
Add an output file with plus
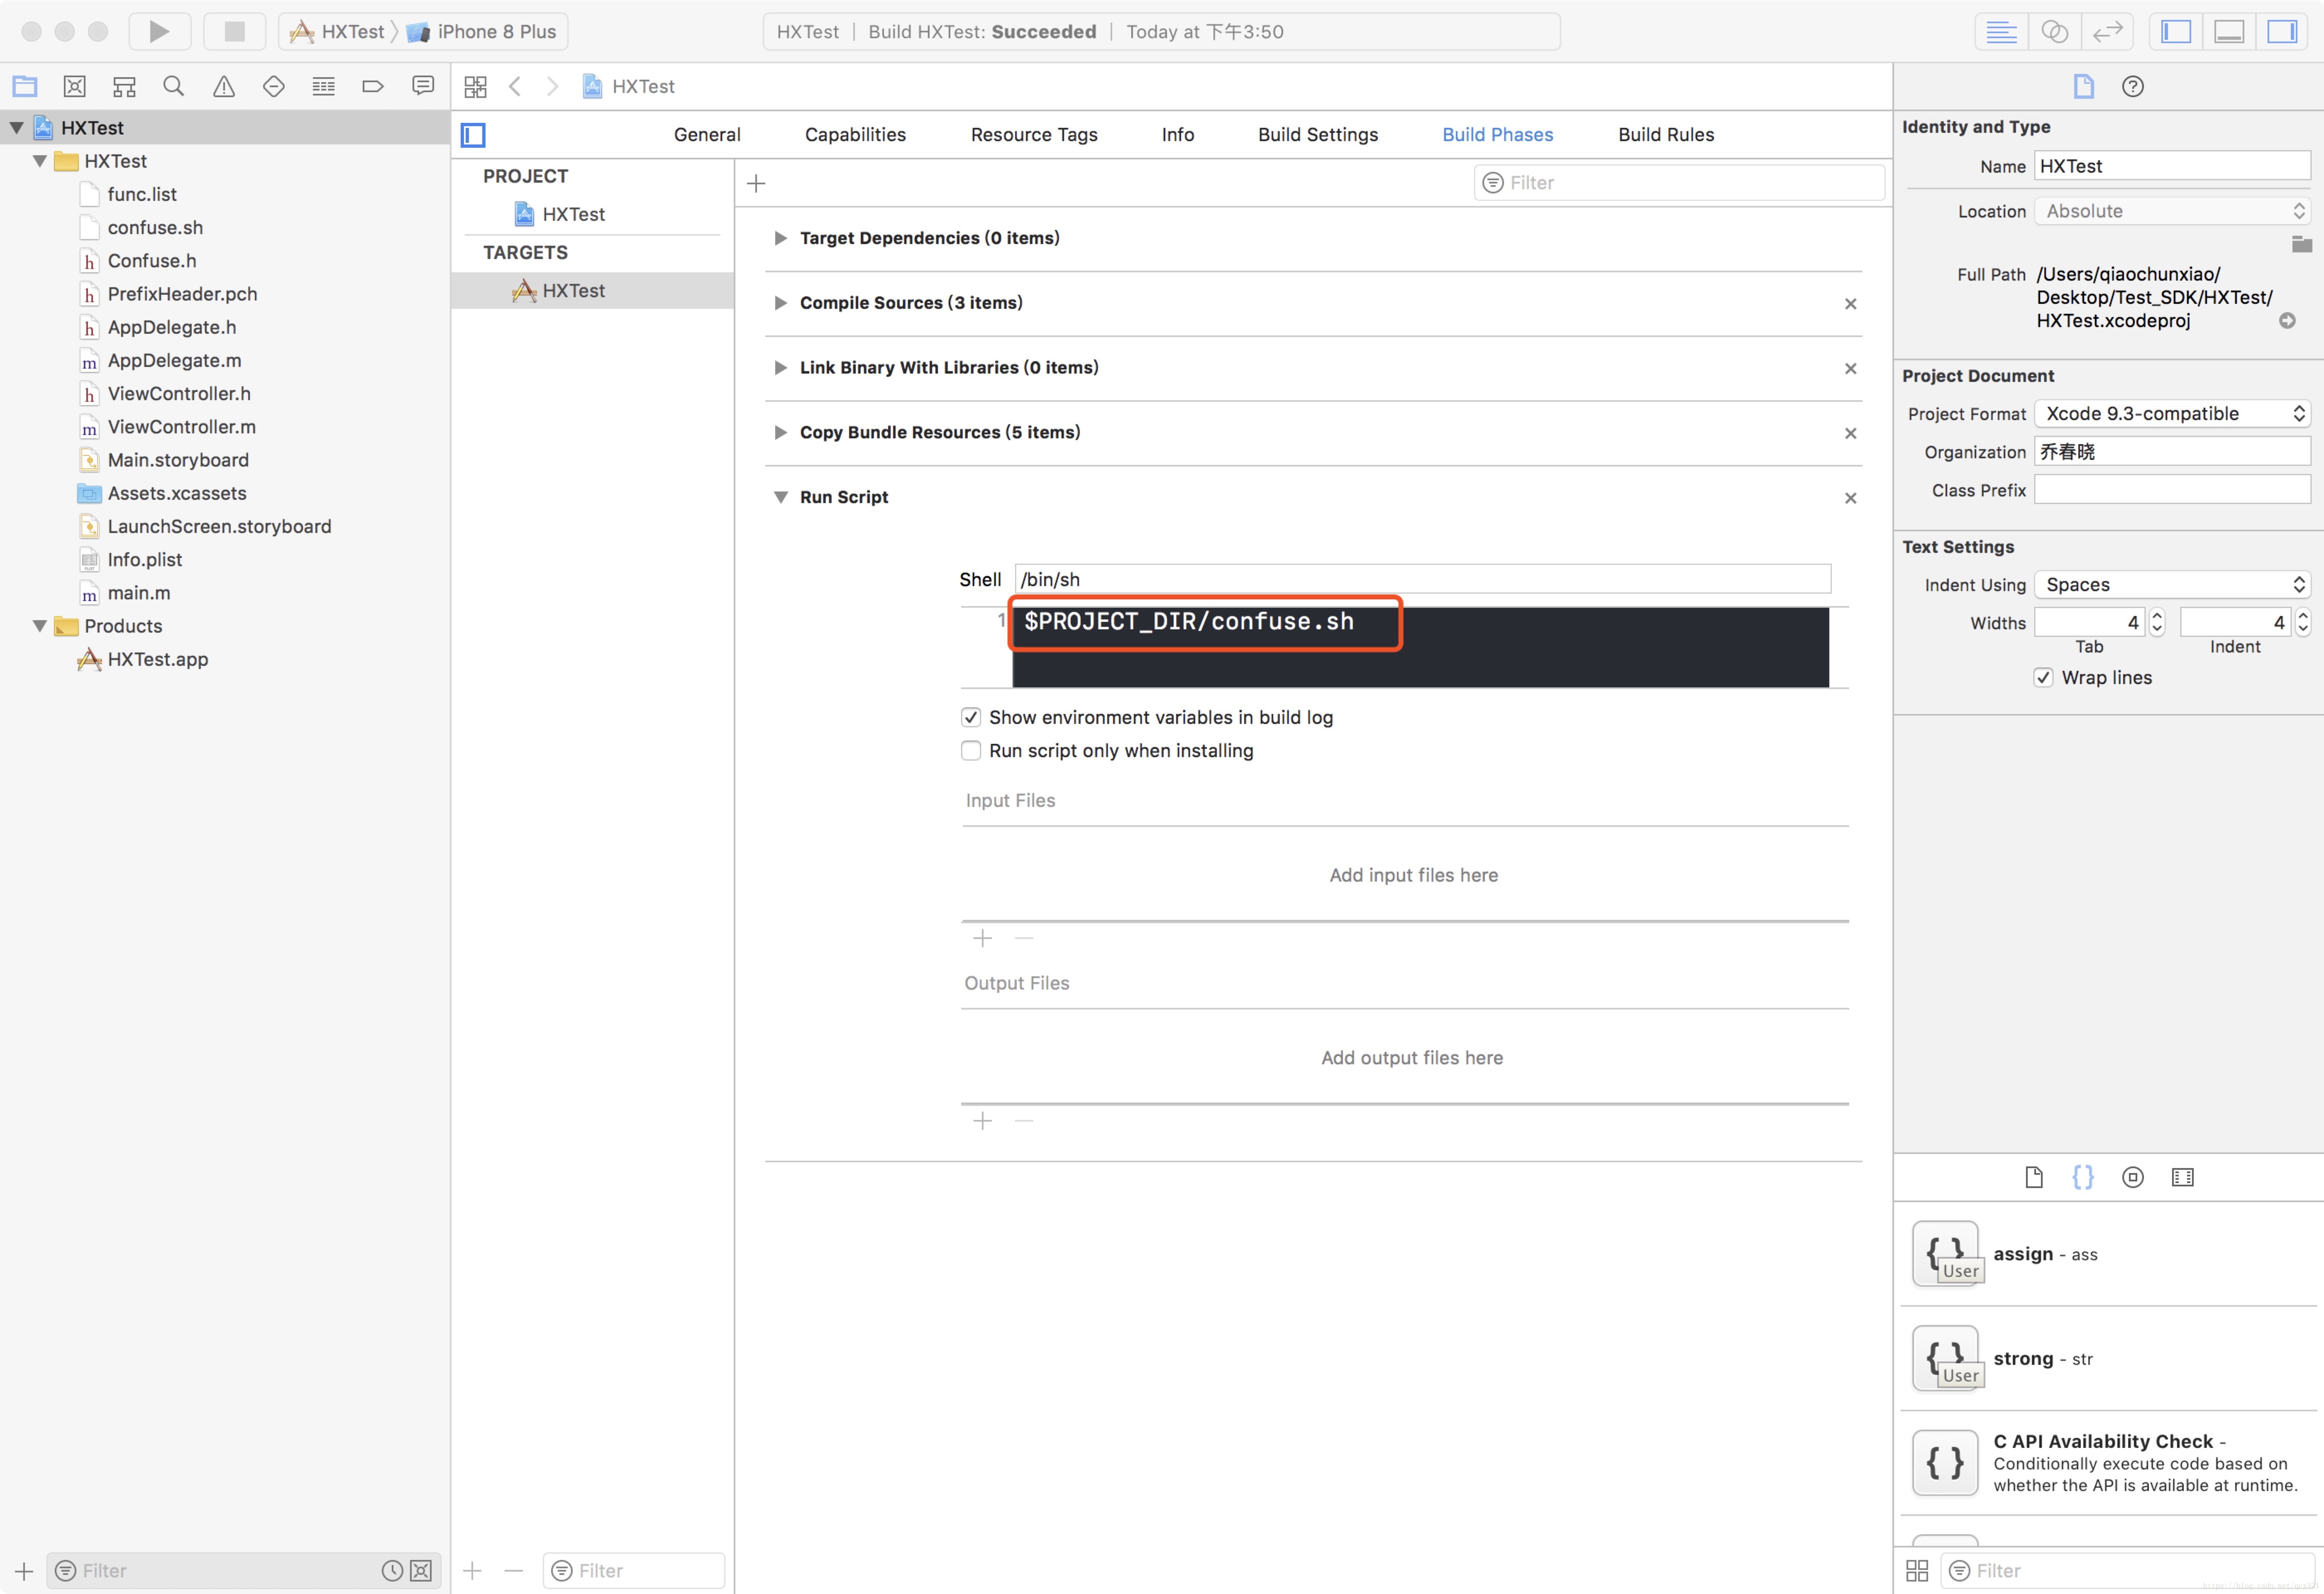click(983, 1121)
